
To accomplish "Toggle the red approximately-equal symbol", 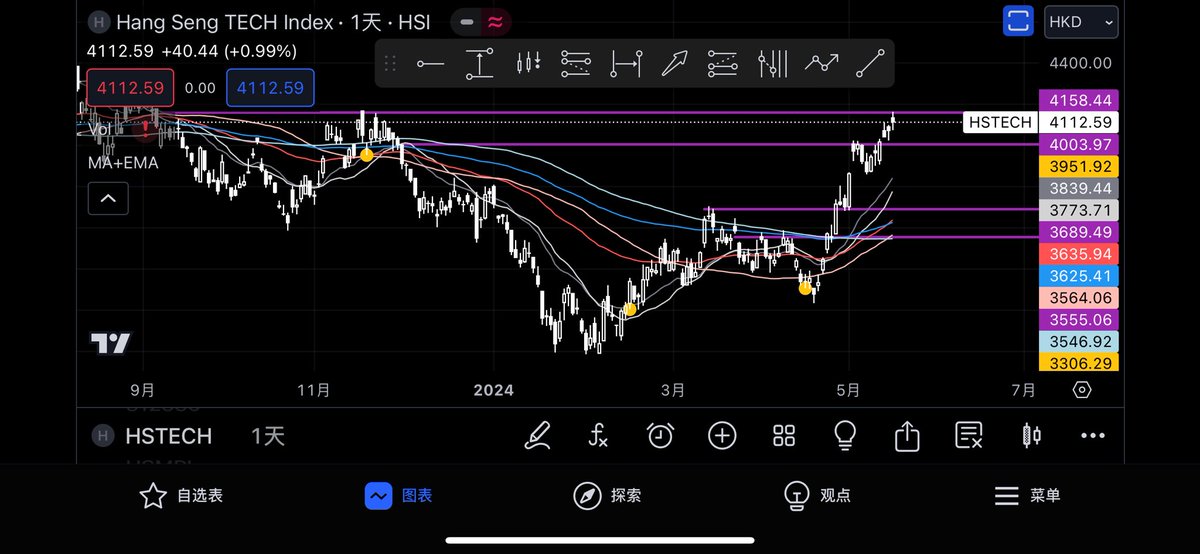I will (494, 21).
